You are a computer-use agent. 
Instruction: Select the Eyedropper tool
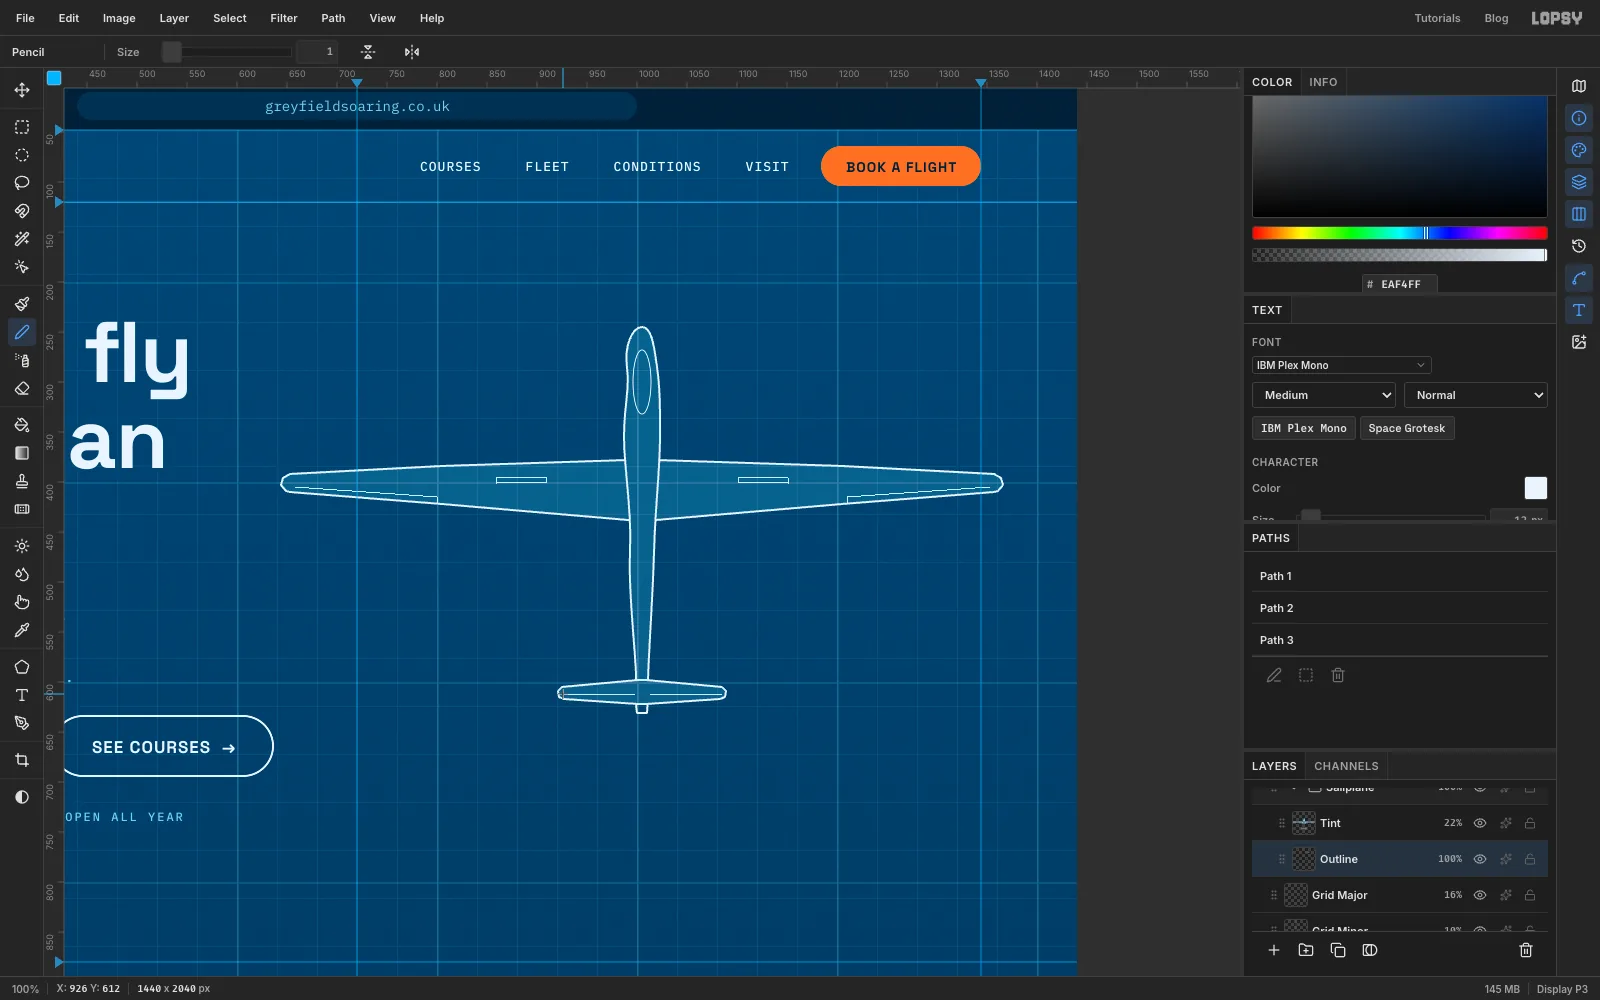21,630
